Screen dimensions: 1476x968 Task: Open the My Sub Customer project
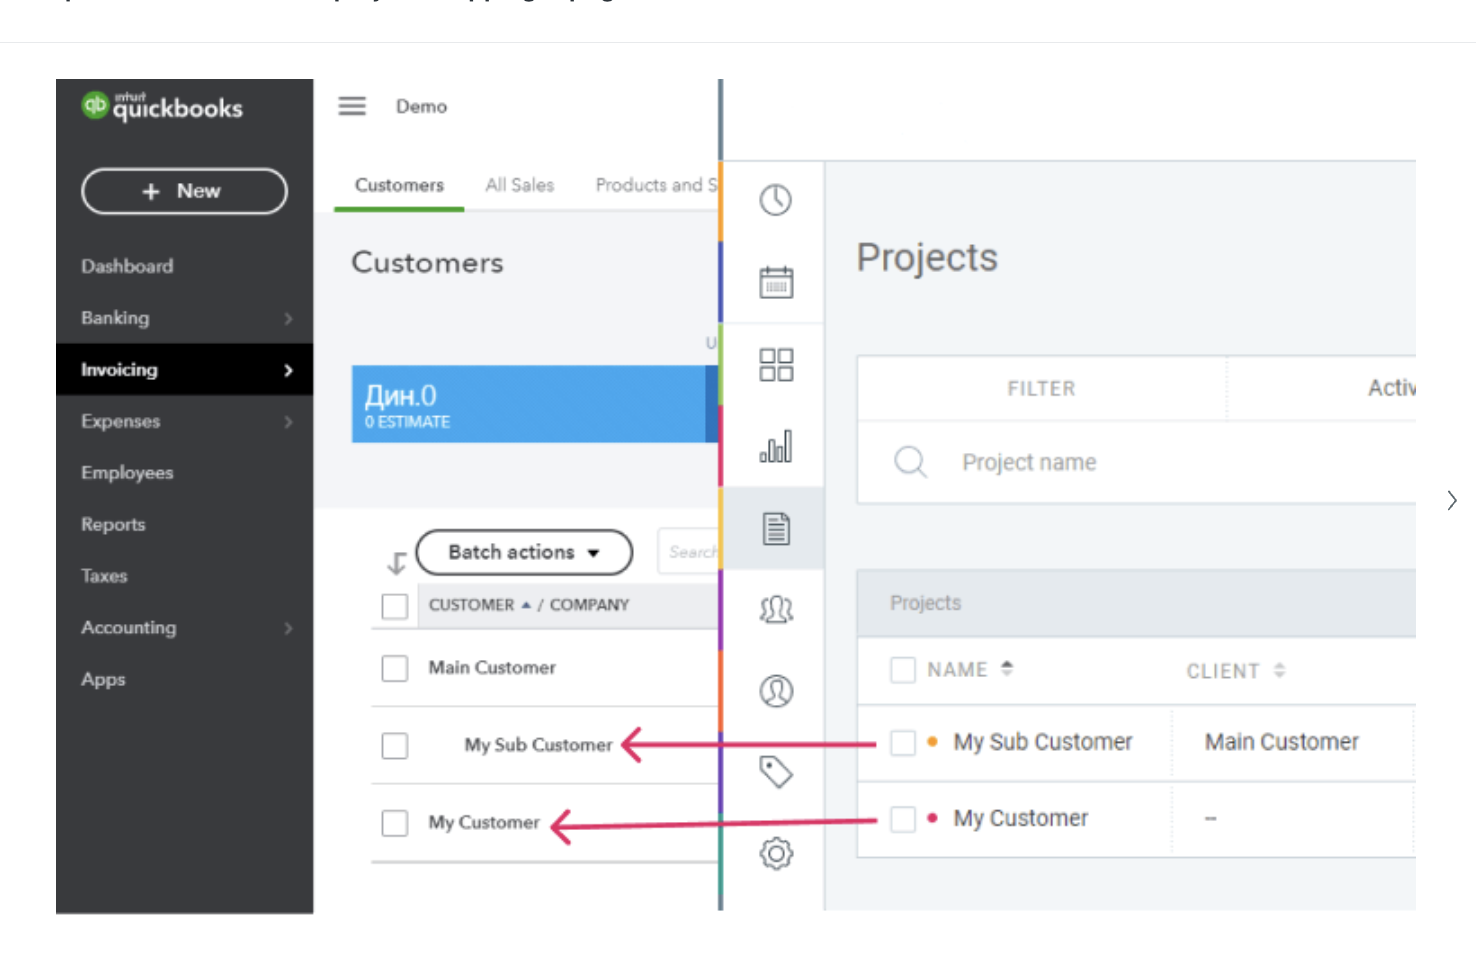1043,742
